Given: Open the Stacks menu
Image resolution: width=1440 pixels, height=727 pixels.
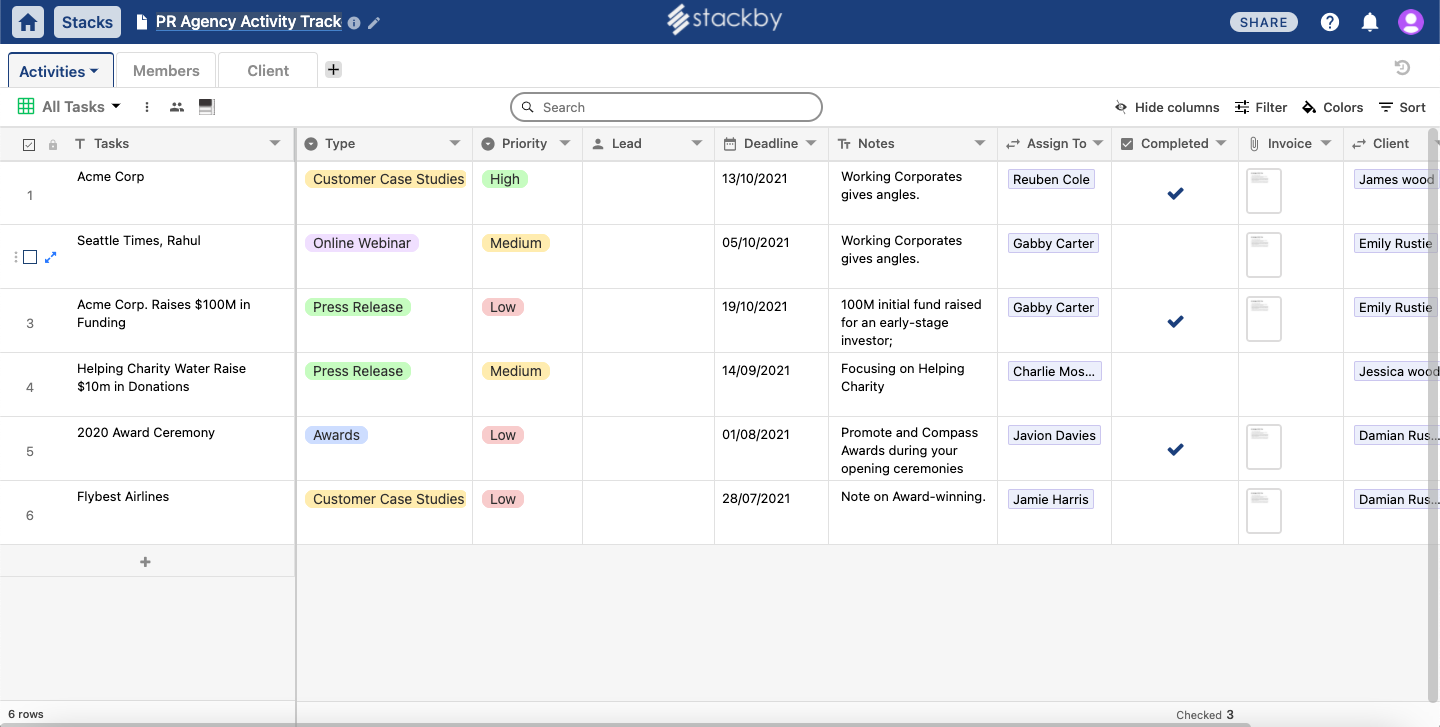Looking at the screenshot, I should point(88,22).
